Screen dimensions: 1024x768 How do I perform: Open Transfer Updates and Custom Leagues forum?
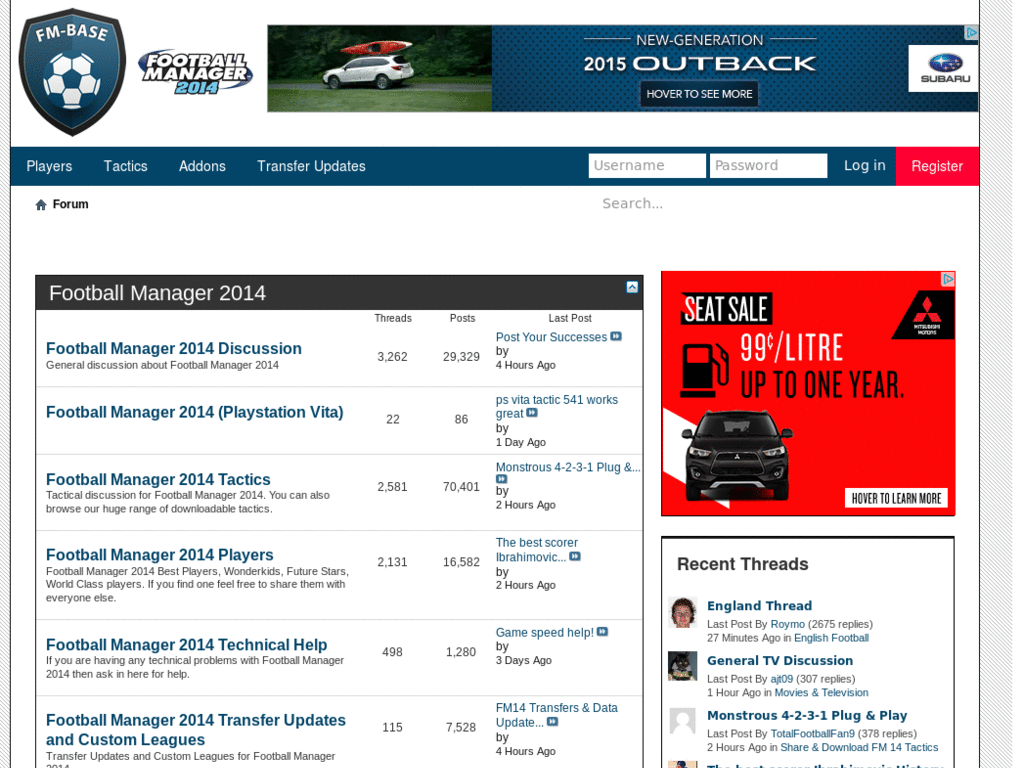pos(196,729)
